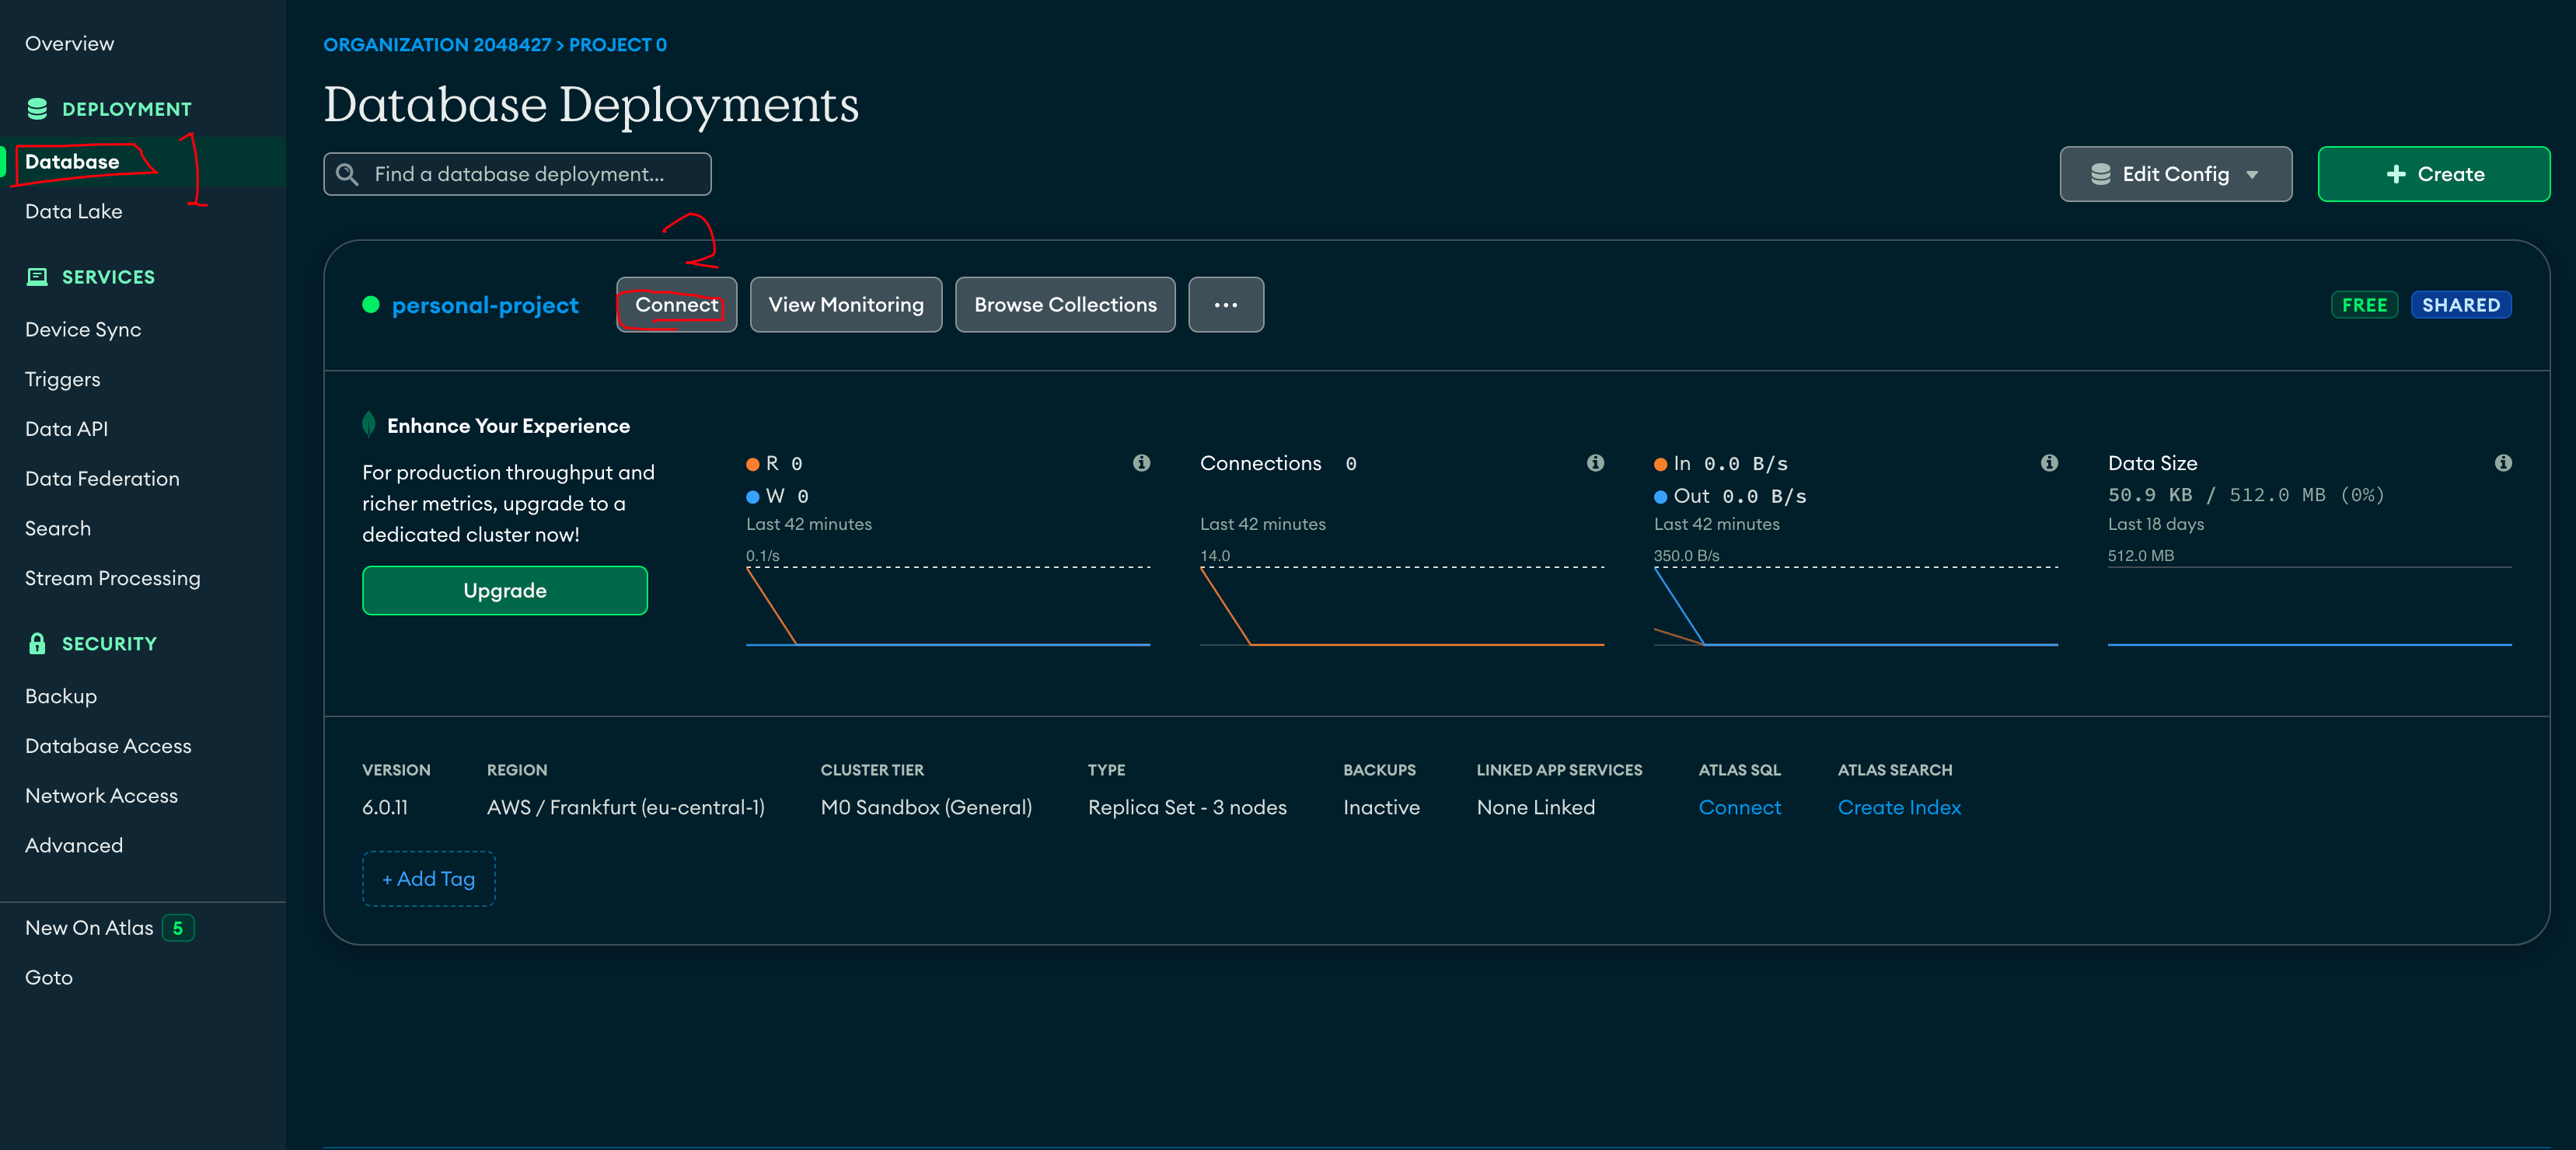Open the three-dots more options menu

pyautogui.click(x=1226, y=305)
